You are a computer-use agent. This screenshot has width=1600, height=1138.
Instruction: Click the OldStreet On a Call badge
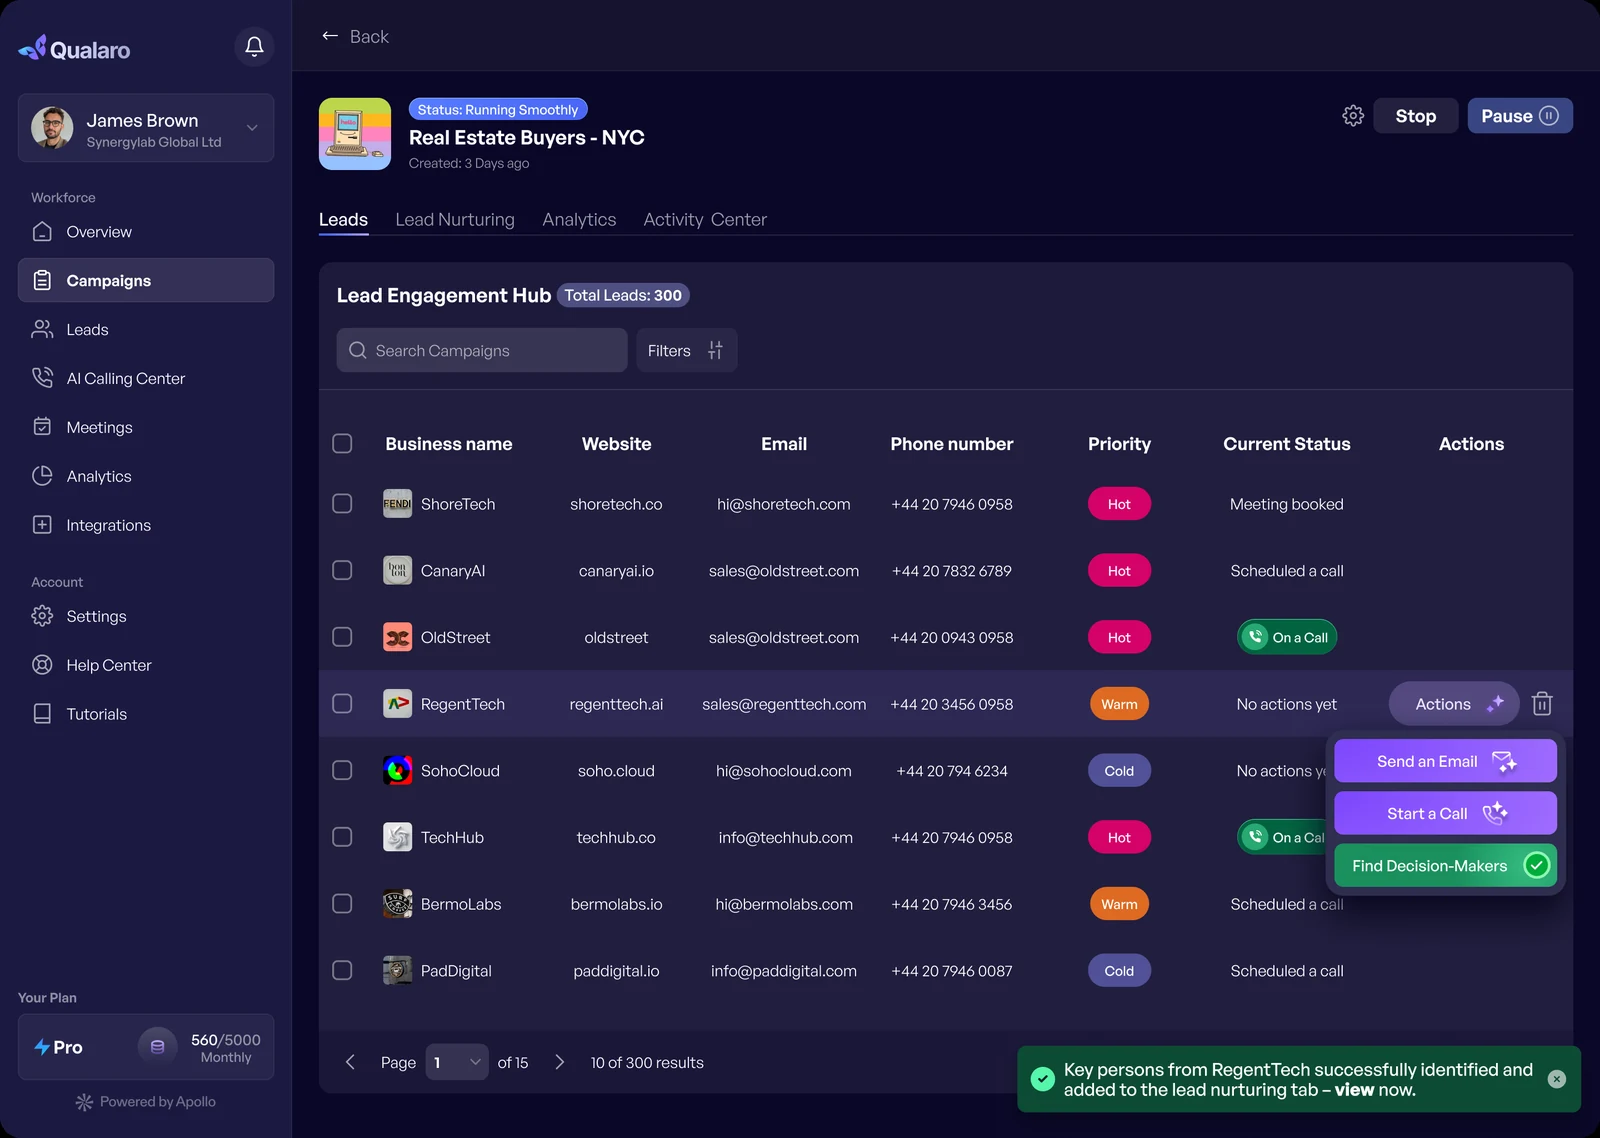(x=1287, y=637)
